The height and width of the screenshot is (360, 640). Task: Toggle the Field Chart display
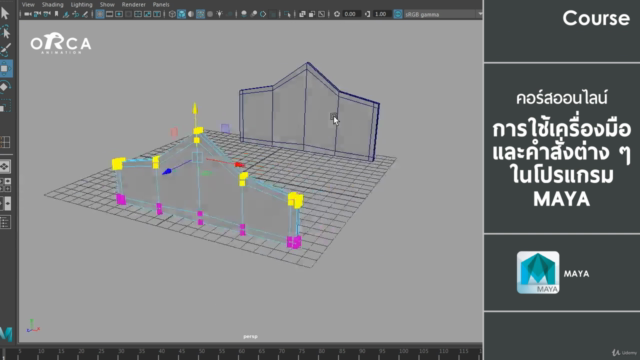138,14
